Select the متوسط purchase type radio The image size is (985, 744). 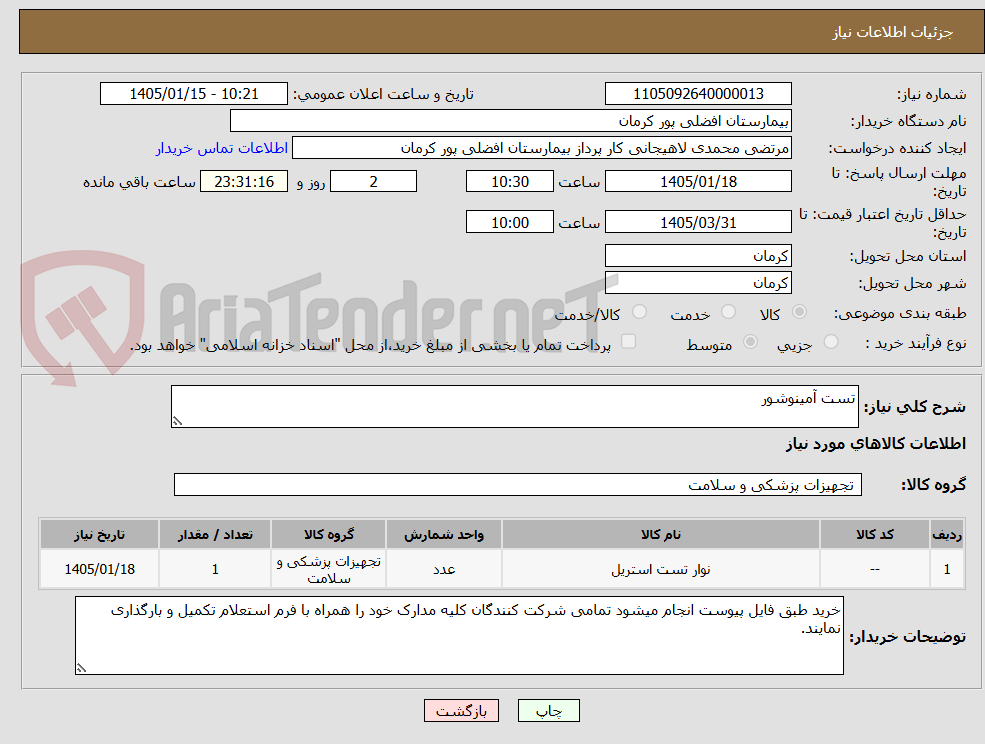pos(750,342)
